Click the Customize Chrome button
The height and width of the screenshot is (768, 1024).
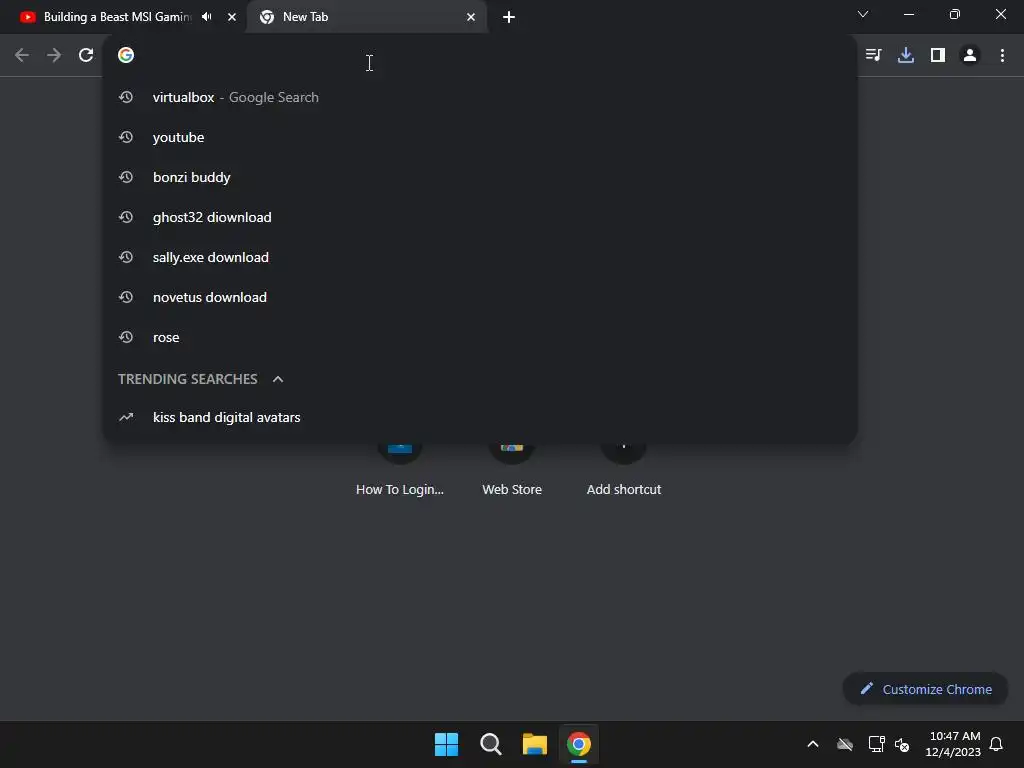coord(925,689)
